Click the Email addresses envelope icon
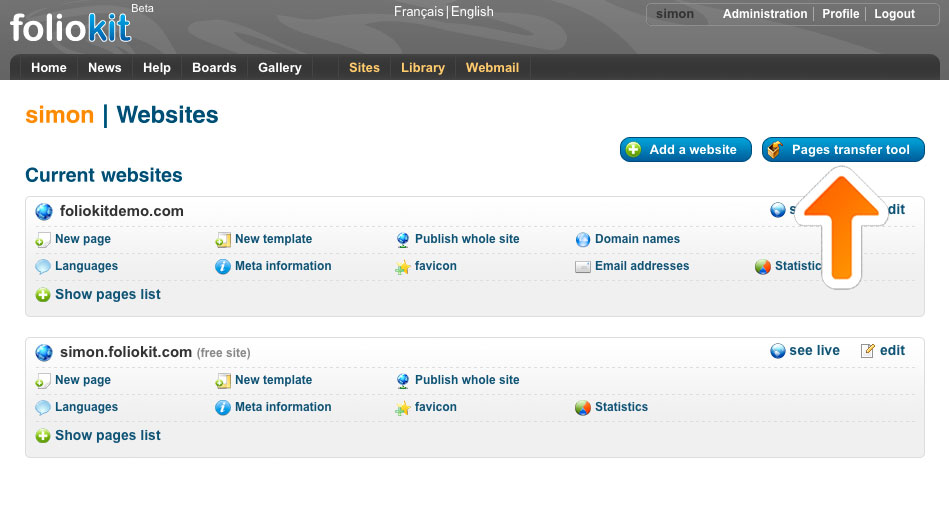 [582, 267]
